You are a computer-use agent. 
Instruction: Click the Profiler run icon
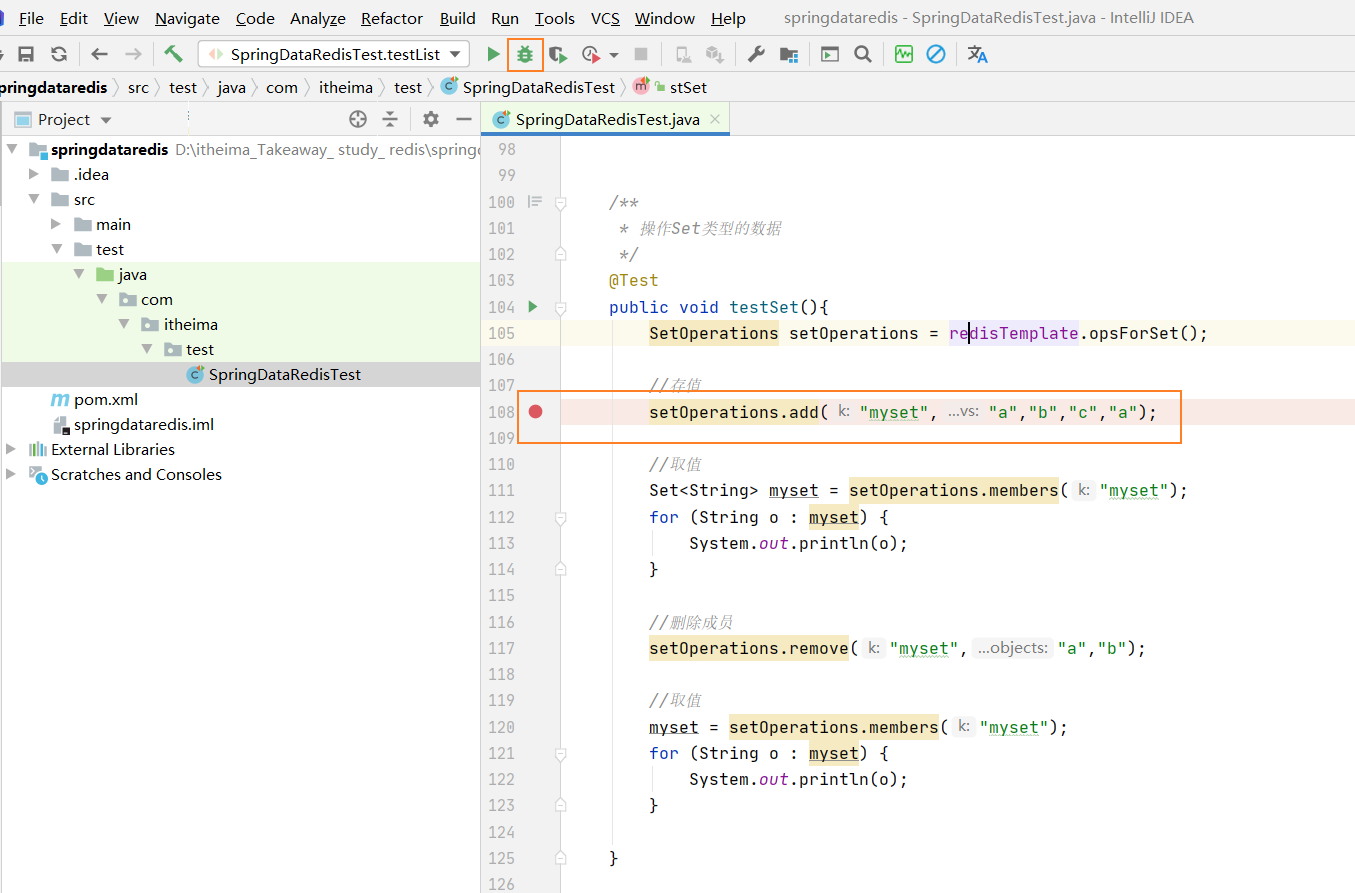coord(591,54)
